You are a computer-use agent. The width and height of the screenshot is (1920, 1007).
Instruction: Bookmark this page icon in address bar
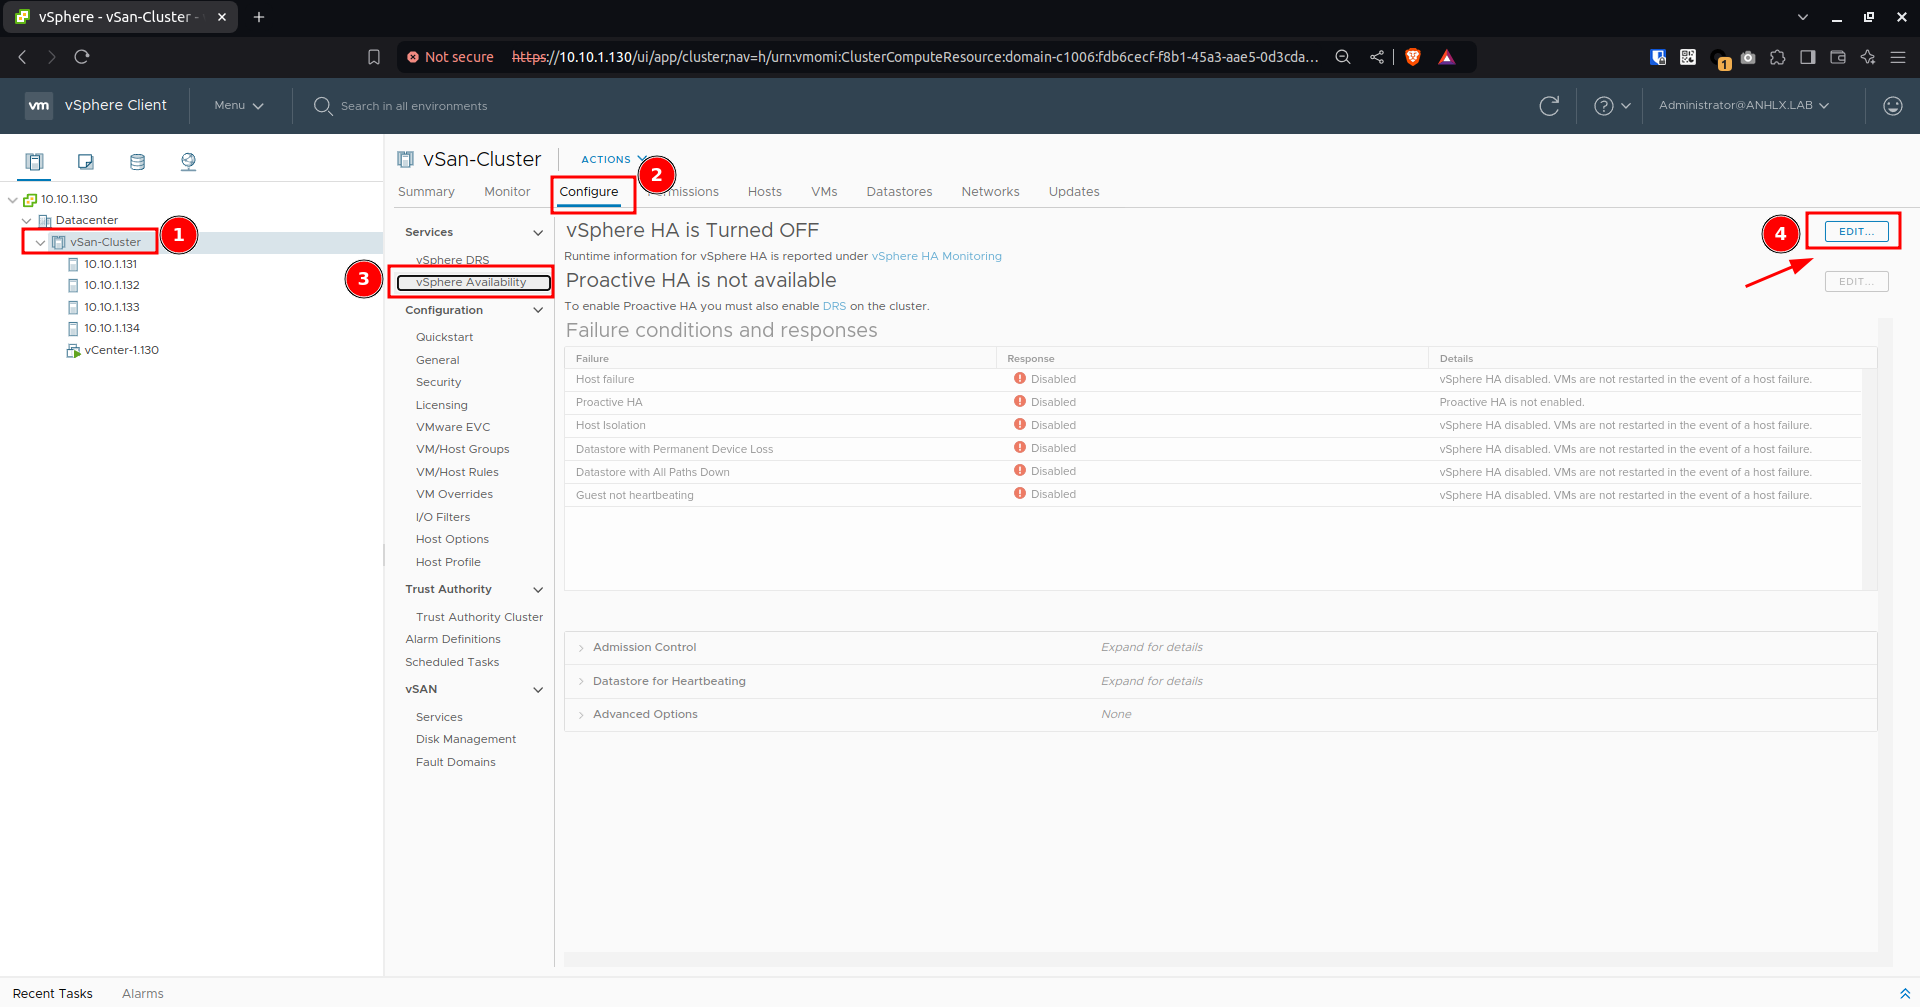[374, 57]
